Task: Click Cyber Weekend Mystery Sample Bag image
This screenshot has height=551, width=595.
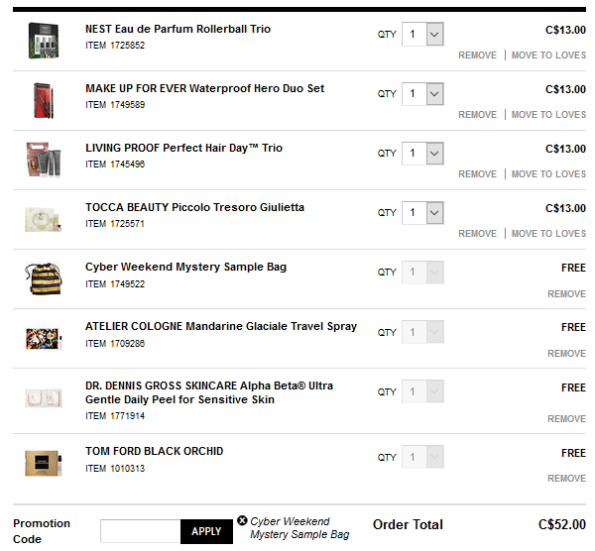Action: click(x=44, y=279)
